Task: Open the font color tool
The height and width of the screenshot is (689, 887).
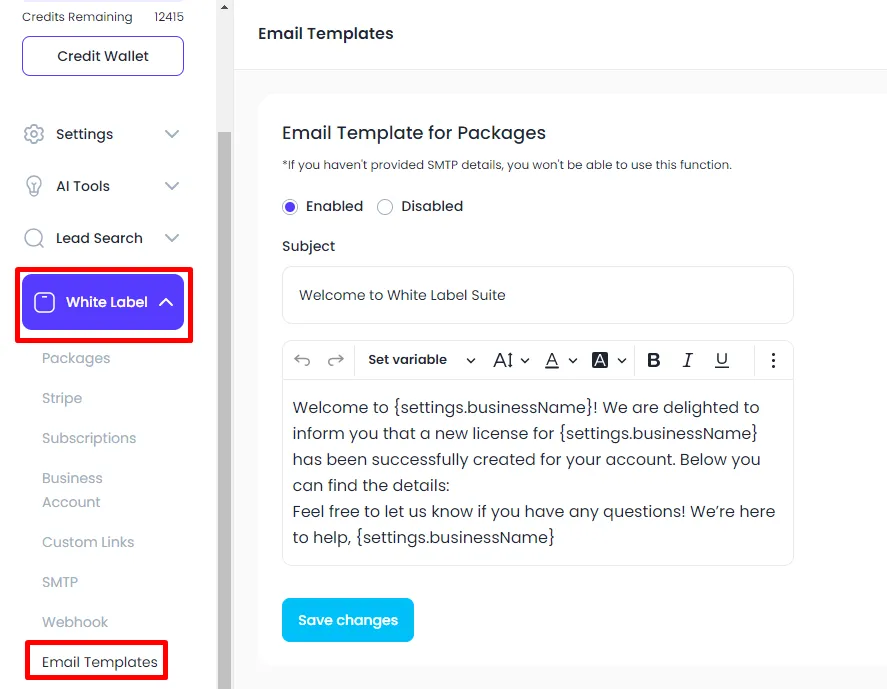Action: point(552,360)
